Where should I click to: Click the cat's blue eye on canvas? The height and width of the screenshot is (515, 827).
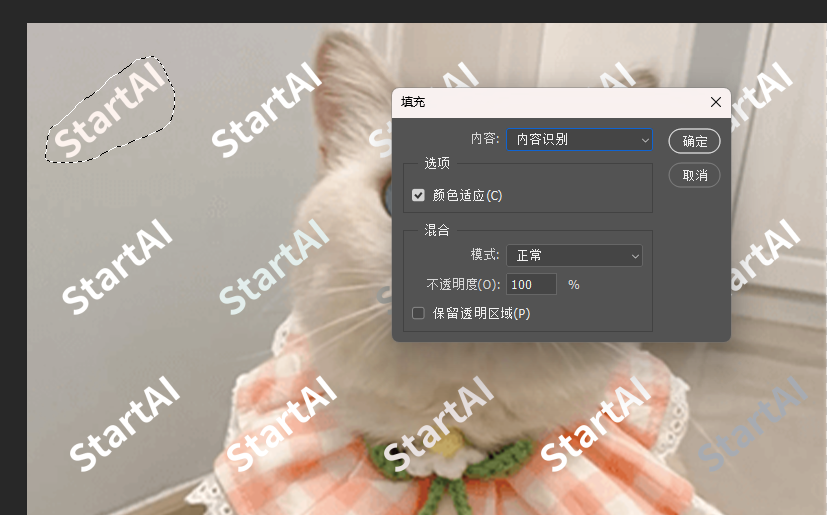pyautogui.click(x=388, y=192)
